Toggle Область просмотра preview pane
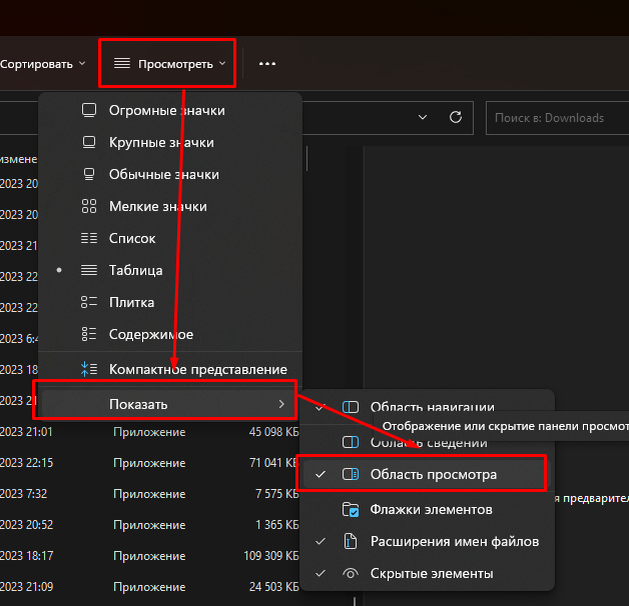Image resolution: width=629 pixels, height=606 pixels. (428, 474)
